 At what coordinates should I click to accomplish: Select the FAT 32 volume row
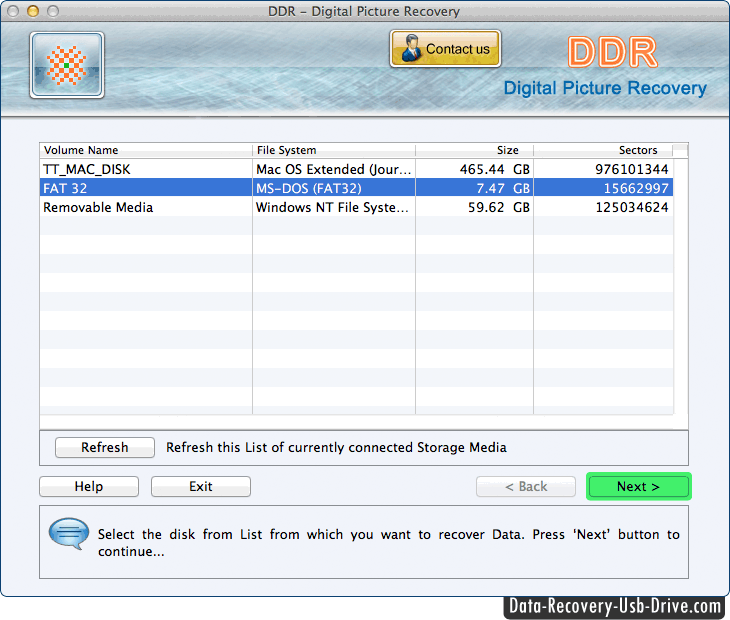pyautogui.click(x=357, y=188)
